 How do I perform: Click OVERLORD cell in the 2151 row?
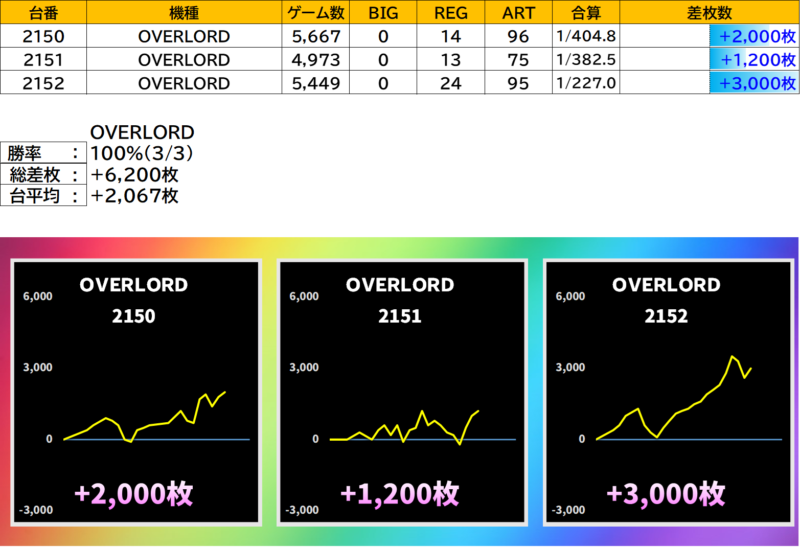184,60
